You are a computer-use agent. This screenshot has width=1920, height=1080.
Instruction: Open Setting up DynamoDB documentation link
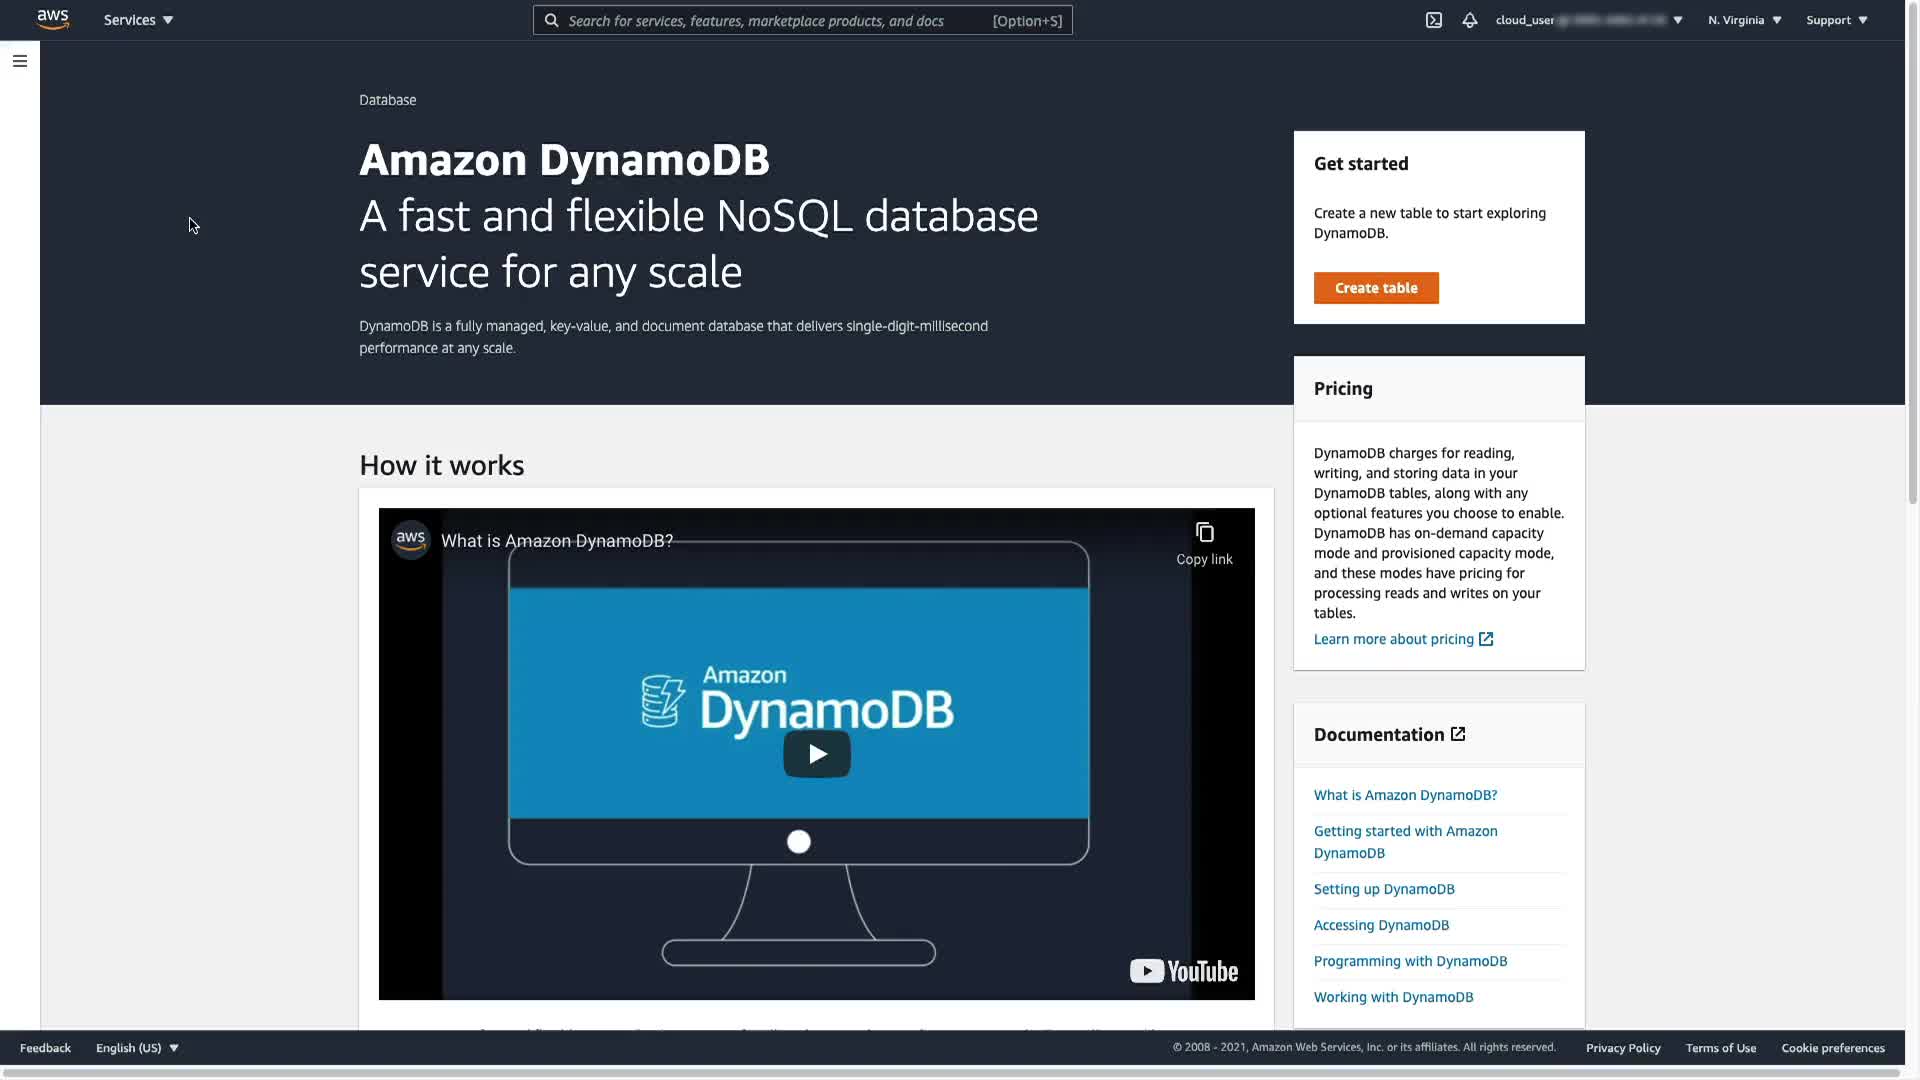[x=1384, y=889]
